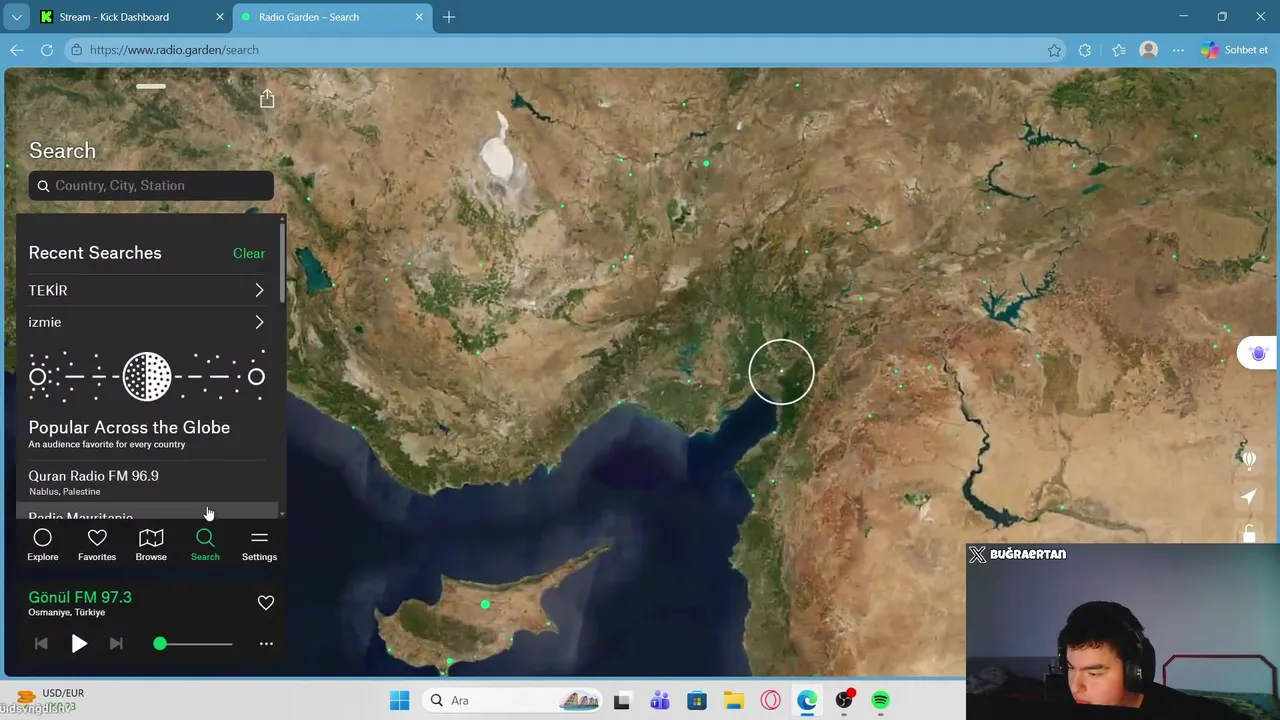Close the Radio Garden browser tab
This screenshot has width=1280, height=720.
click(420, 17)
